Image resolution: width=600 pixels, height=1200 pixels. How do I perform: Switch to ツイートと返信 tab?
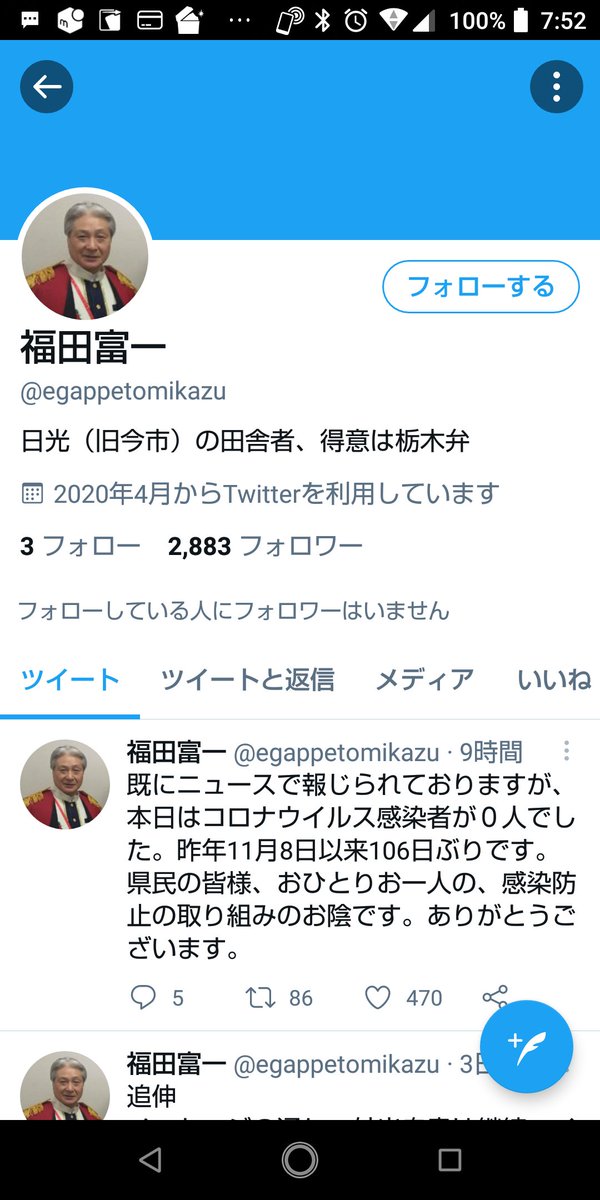point(247,680)
